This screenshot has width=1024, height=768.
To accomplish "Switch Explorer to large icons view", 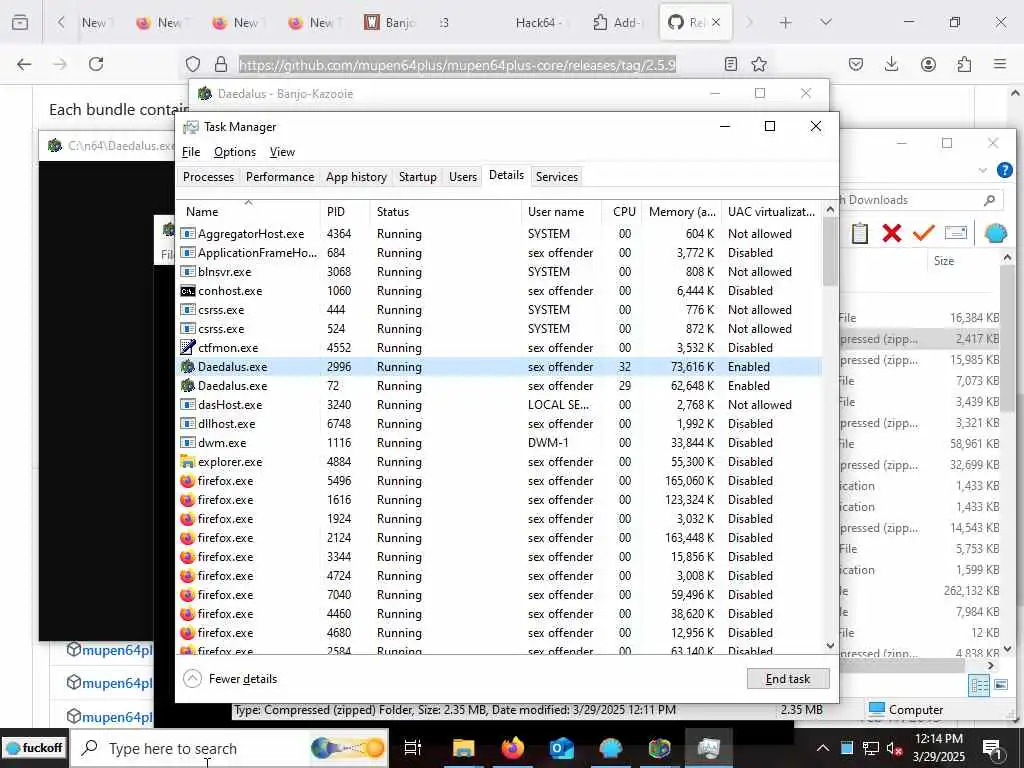I will [1000, 685].
